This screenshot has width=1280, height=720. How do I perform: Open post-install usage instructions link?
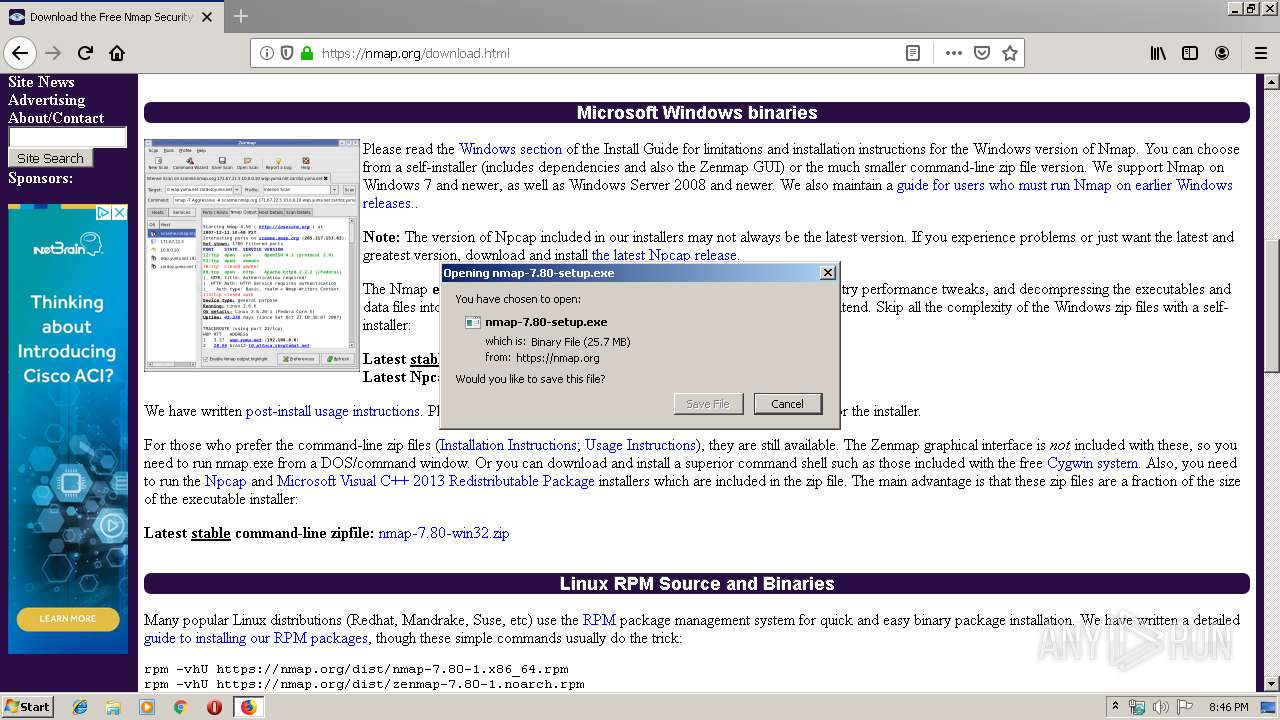coord(333,411)
